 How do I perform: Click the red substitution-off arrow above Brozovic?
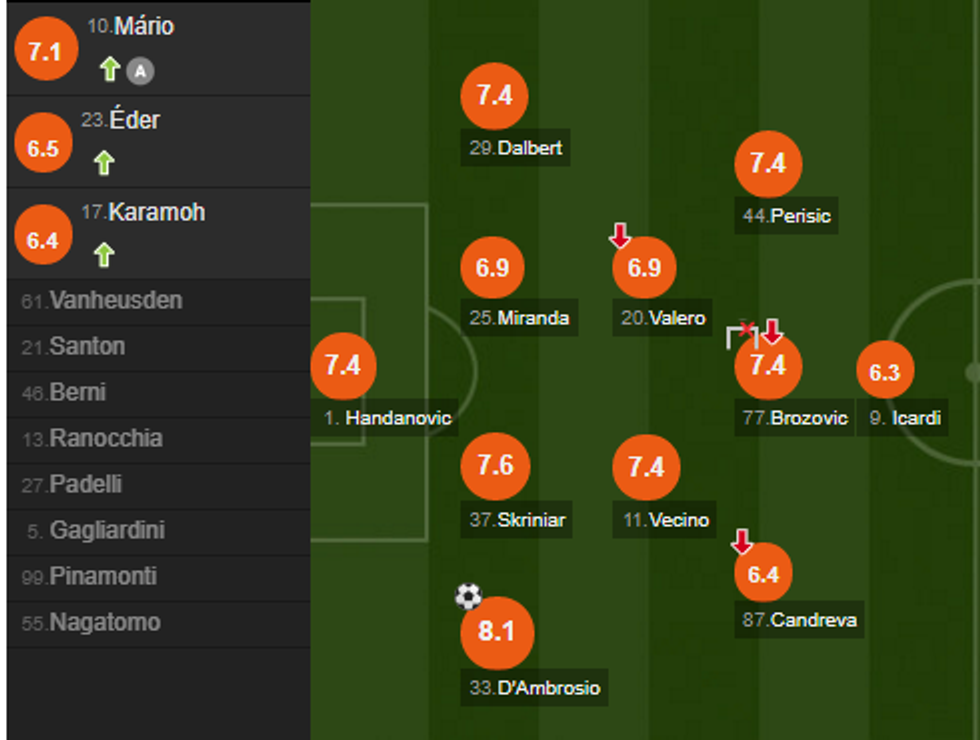pos(774,330)
